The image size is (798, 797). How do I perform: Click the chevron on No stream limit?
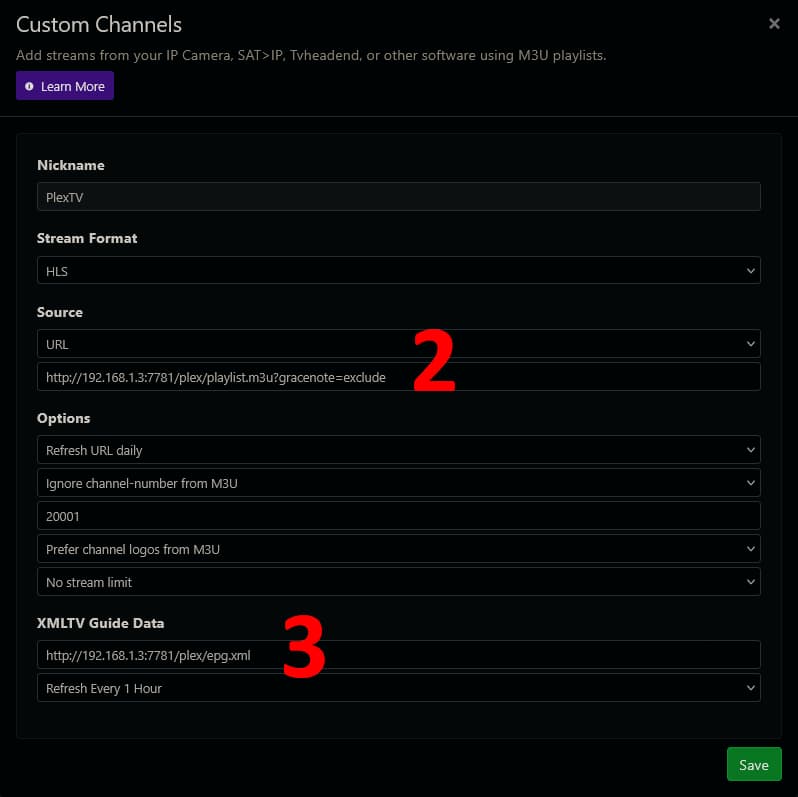[751, 582]
